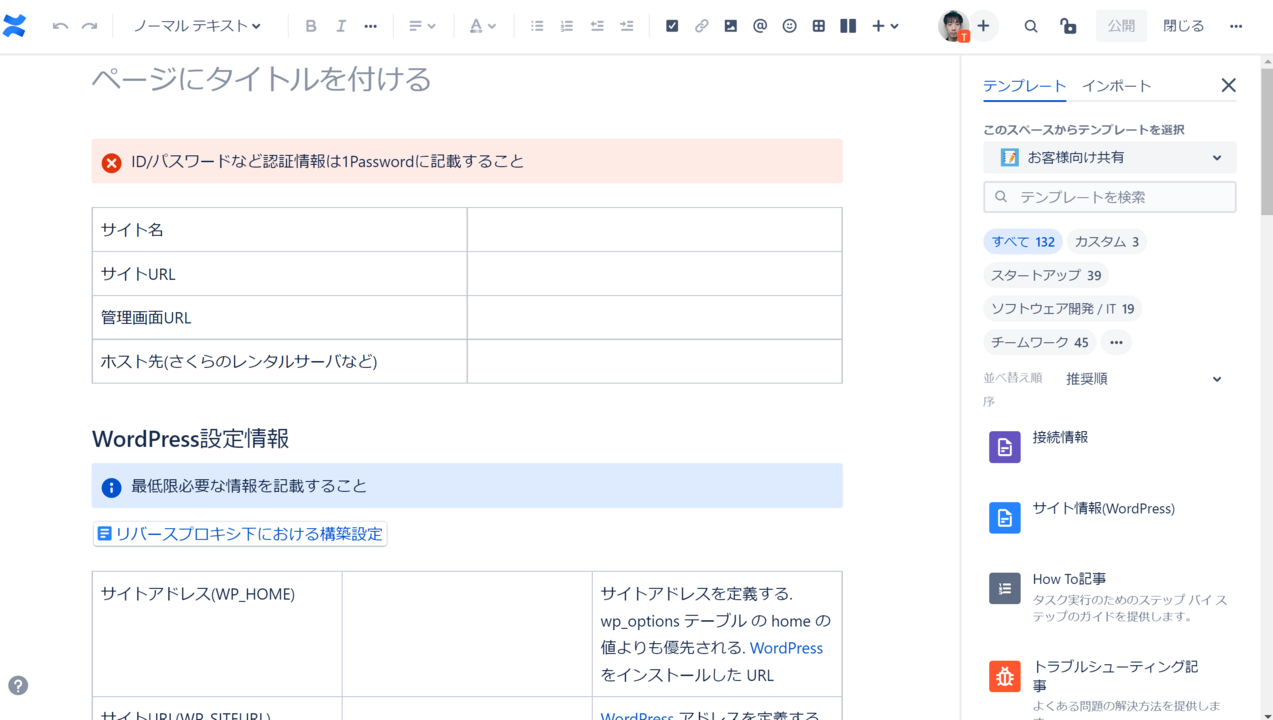This screenshot has height=720, width=1273.
Task: Choose the How To記事 template
Action: (x=1110, y=596)
